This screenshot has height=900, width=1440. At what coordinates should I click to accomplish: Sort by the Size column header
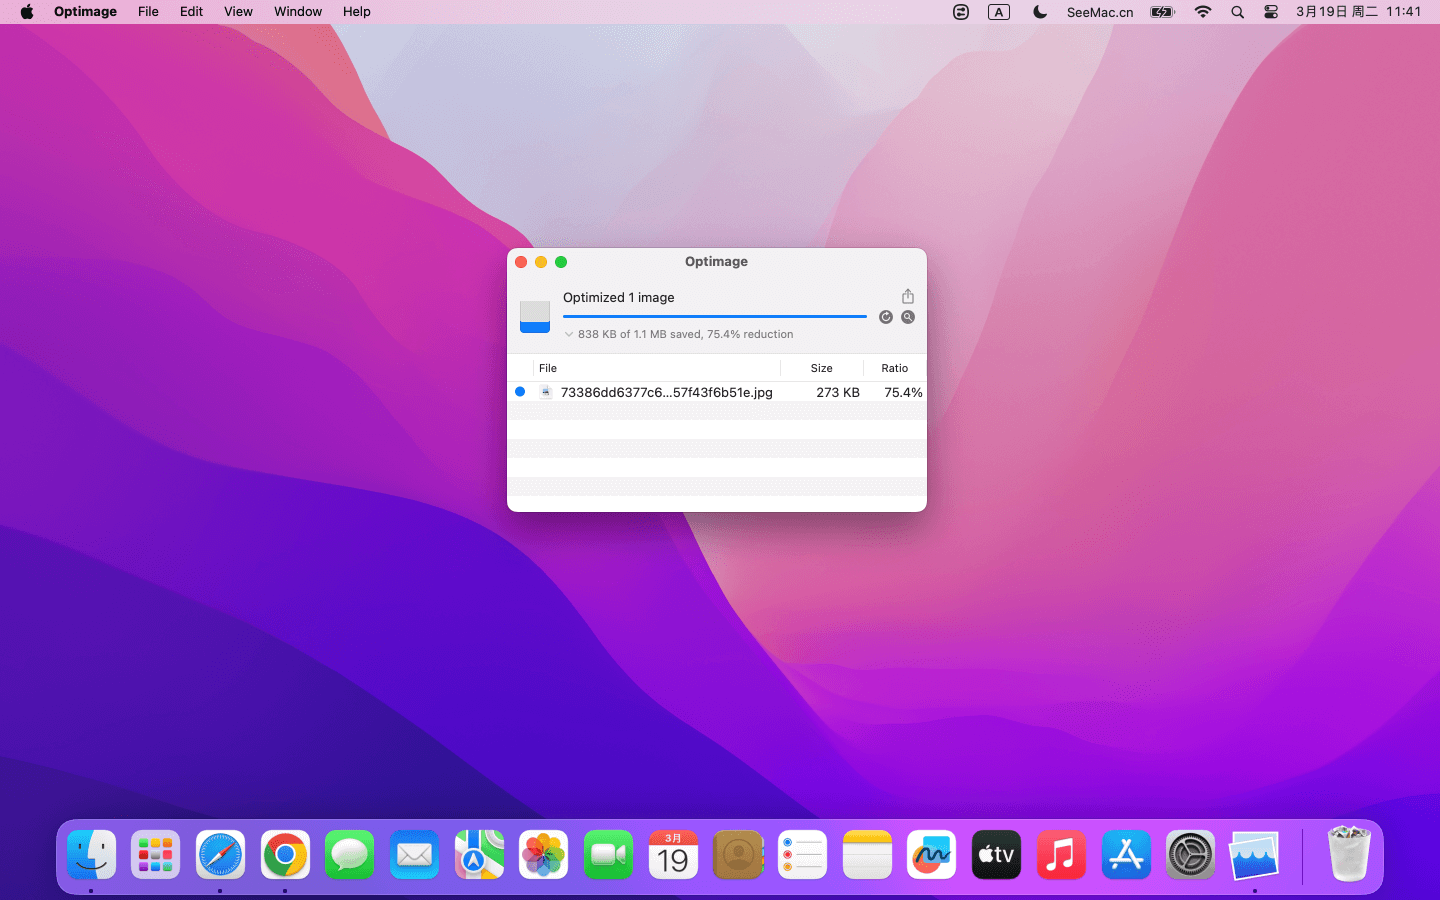(x=822, y=368)
